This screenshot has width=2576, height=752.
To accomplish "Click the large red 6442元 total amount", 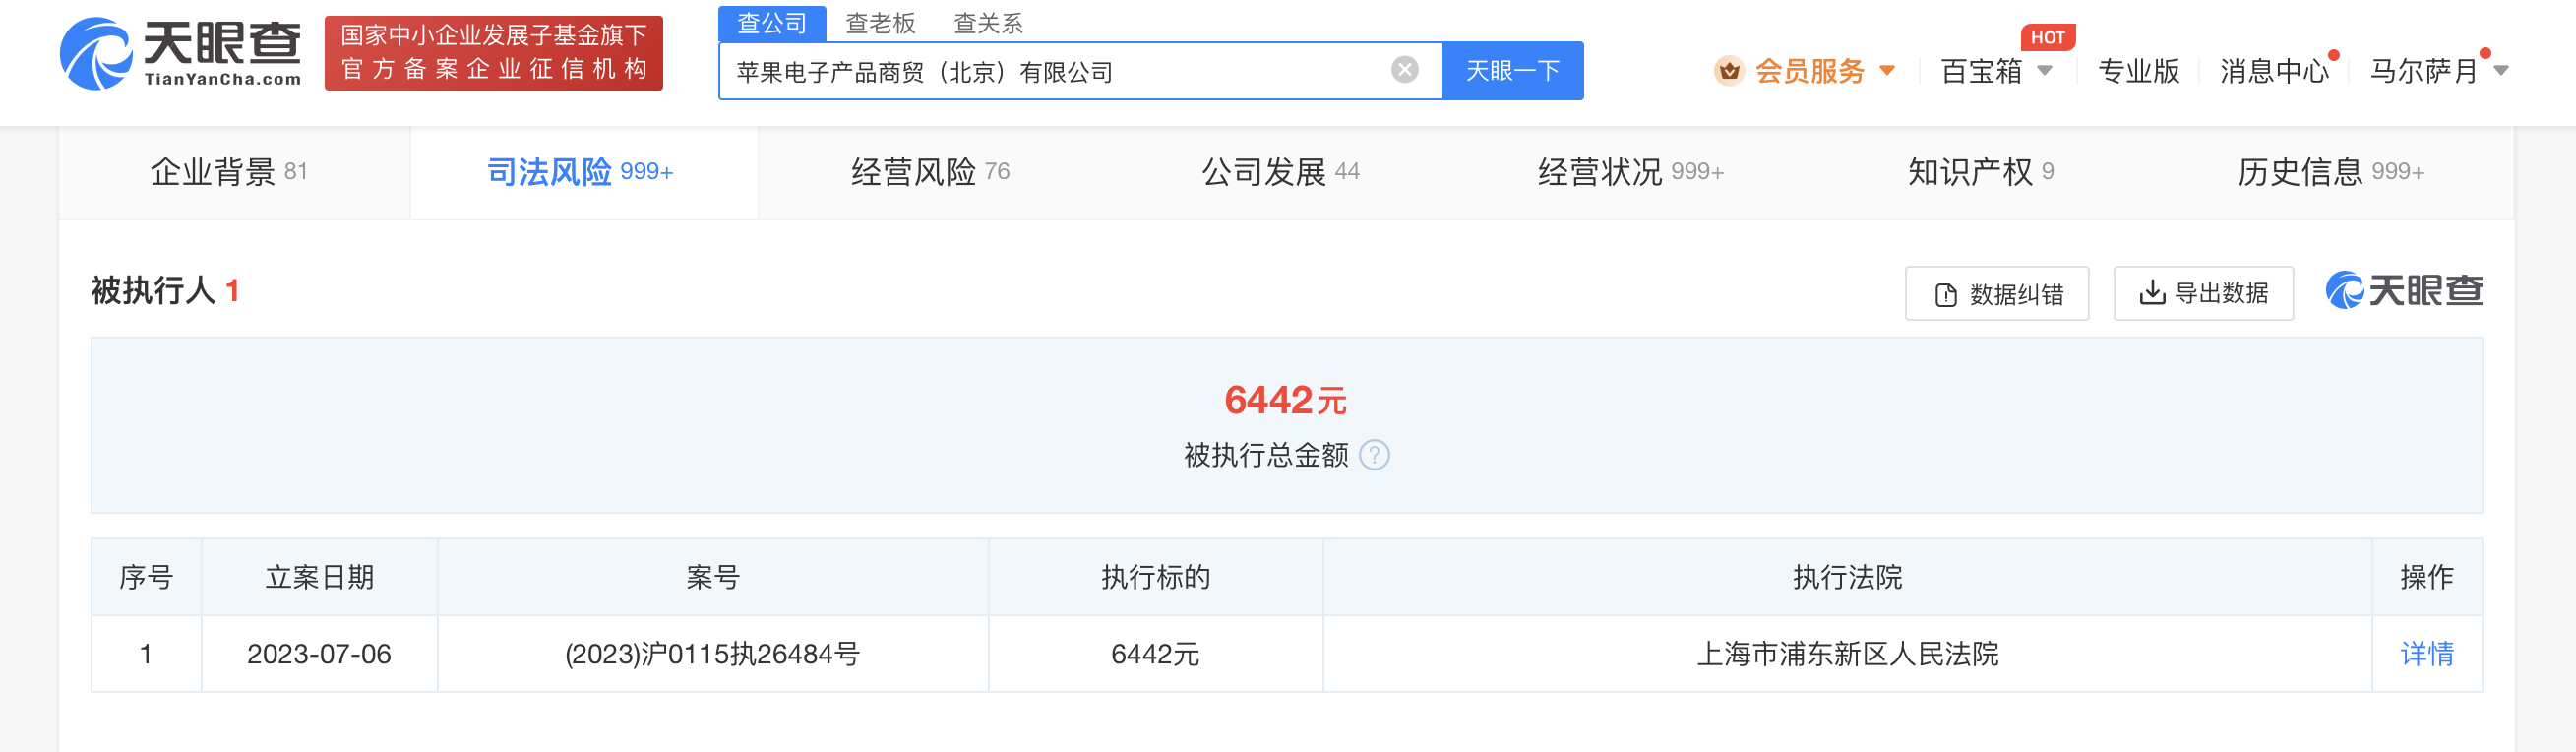I will [1285, 401].
